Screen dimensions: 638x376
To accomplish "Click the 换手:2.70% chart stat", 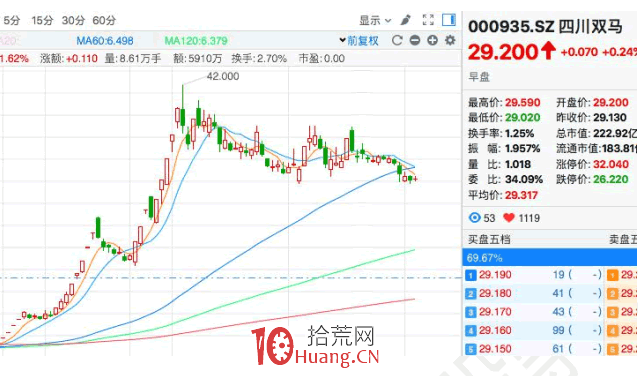I will tap(259, 59).
